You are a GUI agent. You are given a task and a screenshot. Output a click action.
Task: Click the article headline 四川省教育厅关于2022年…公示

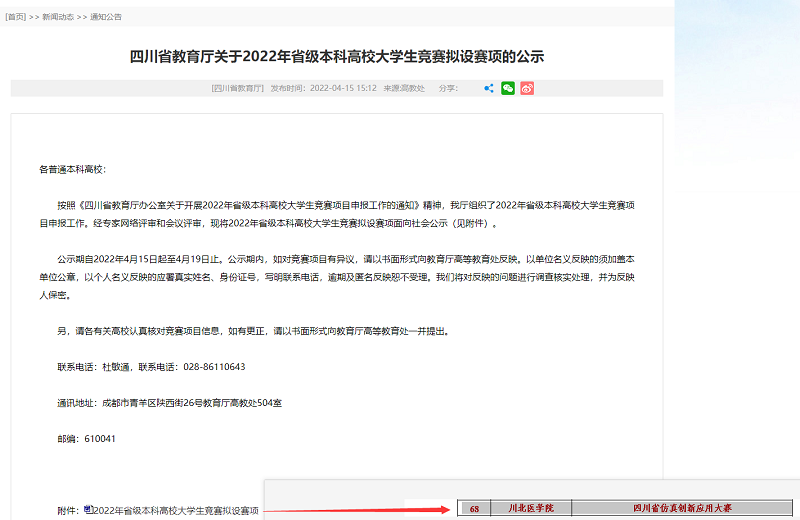click(337, 56)
